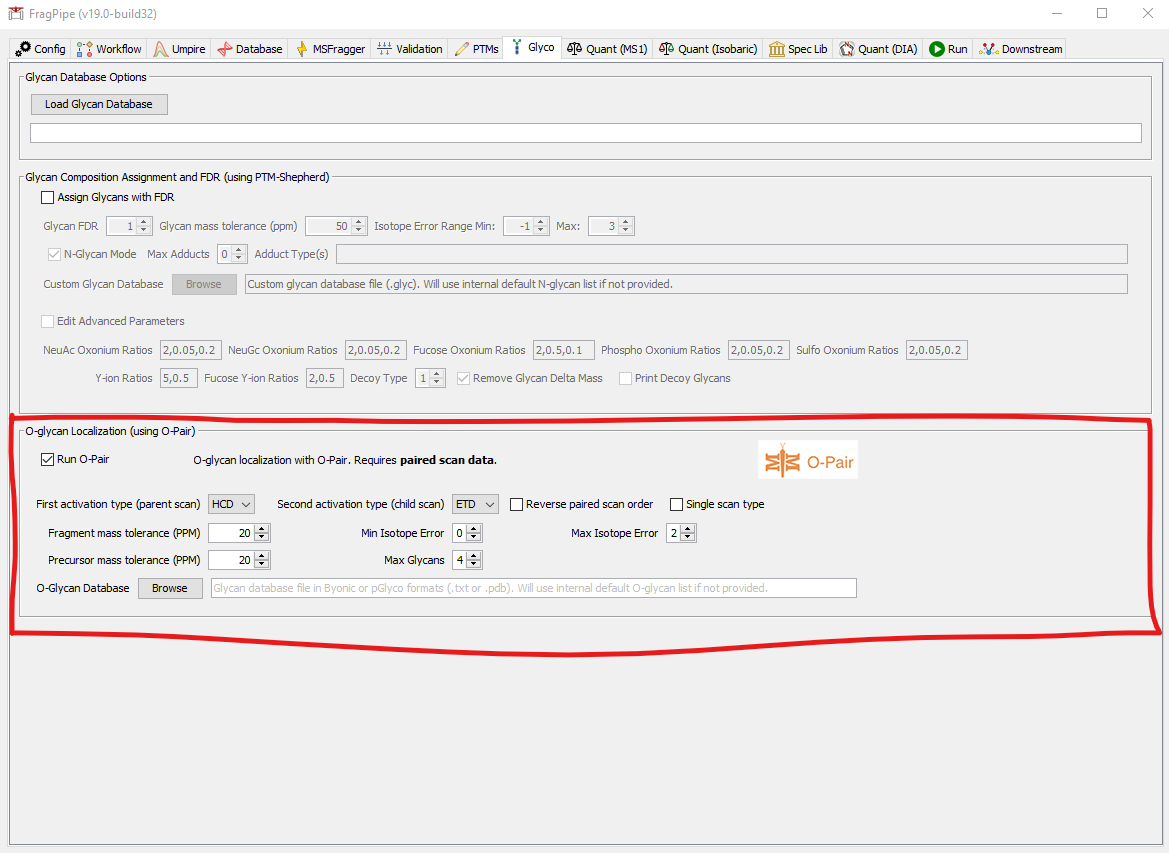Click the Database tab DNA icon
This screenshot has height=853, width=1169.
pyautogui.click(x=224, y=48)
